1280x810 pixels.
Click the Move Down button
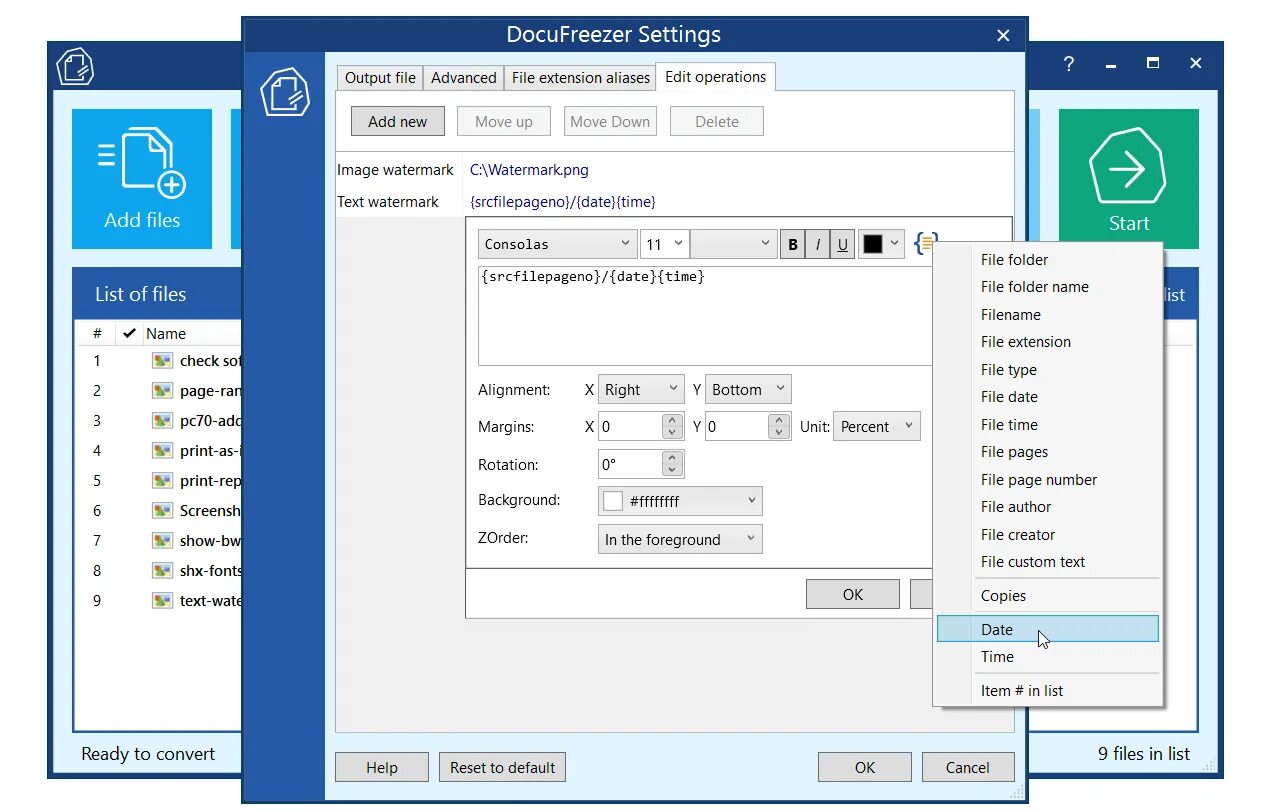(x=610, y=122)
